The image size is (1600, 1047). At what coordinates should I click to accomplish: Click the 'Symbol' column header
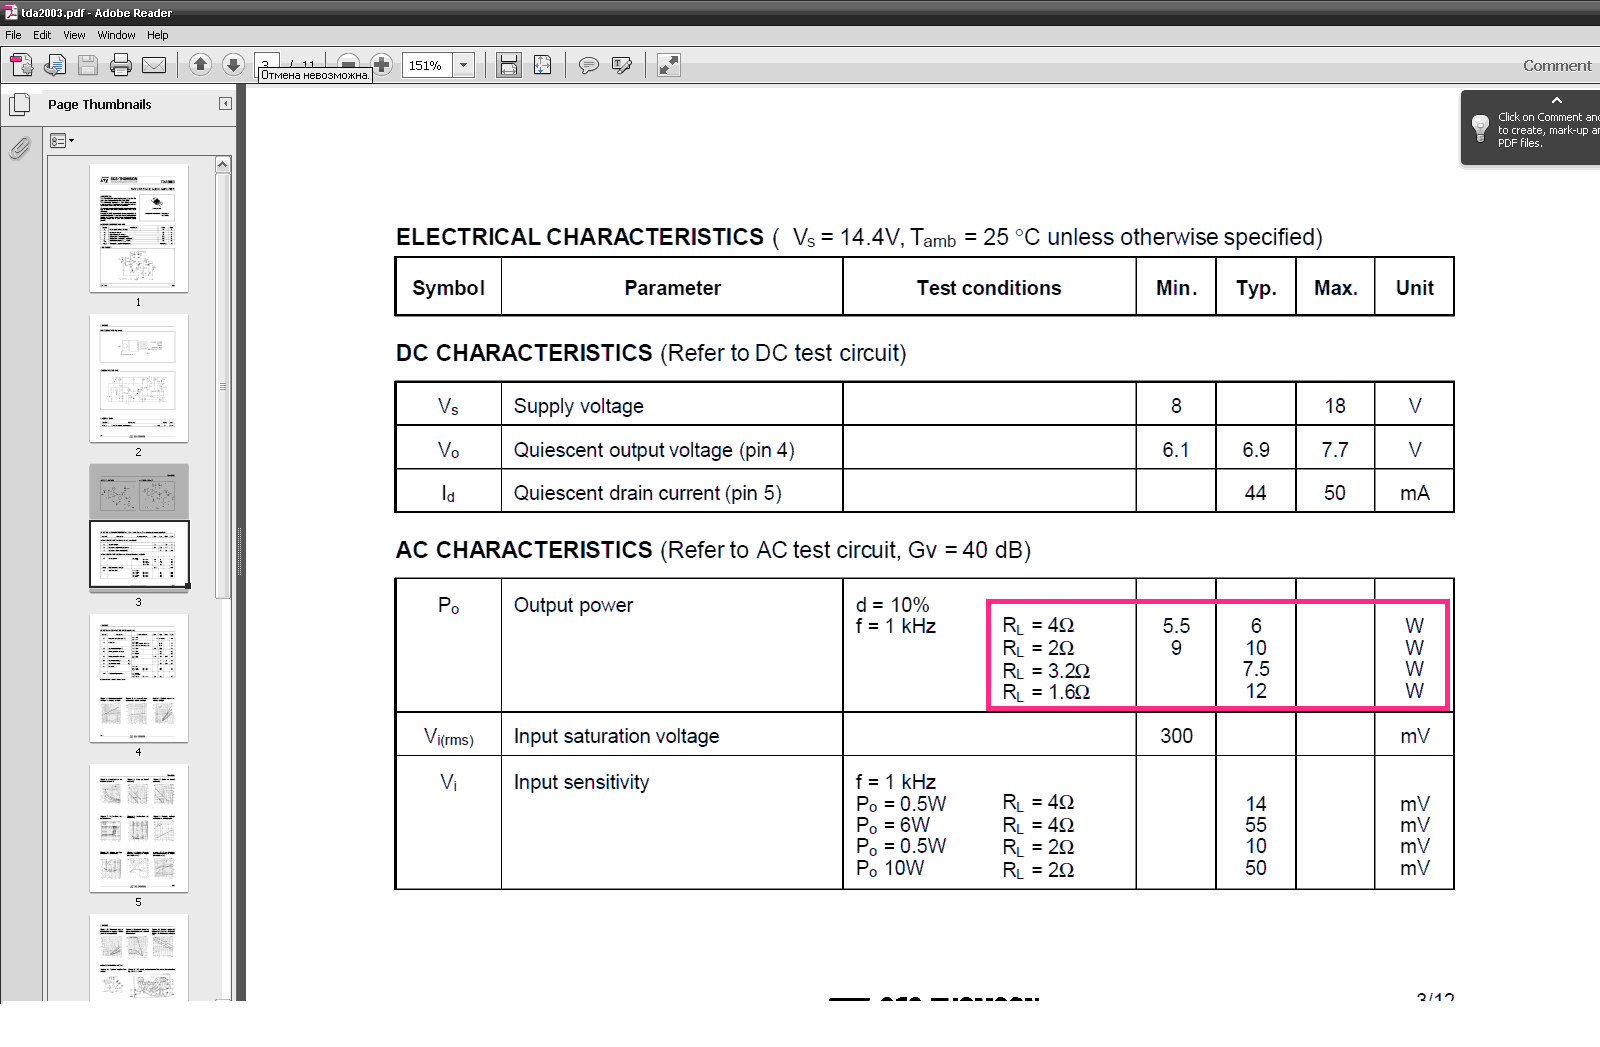point(449,288)
